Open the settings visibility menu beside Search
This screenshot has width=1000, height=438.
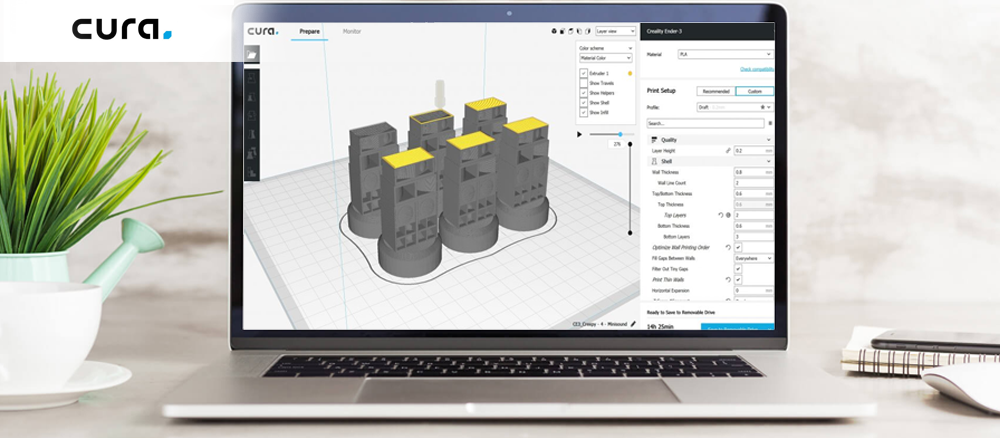(770, 123)
